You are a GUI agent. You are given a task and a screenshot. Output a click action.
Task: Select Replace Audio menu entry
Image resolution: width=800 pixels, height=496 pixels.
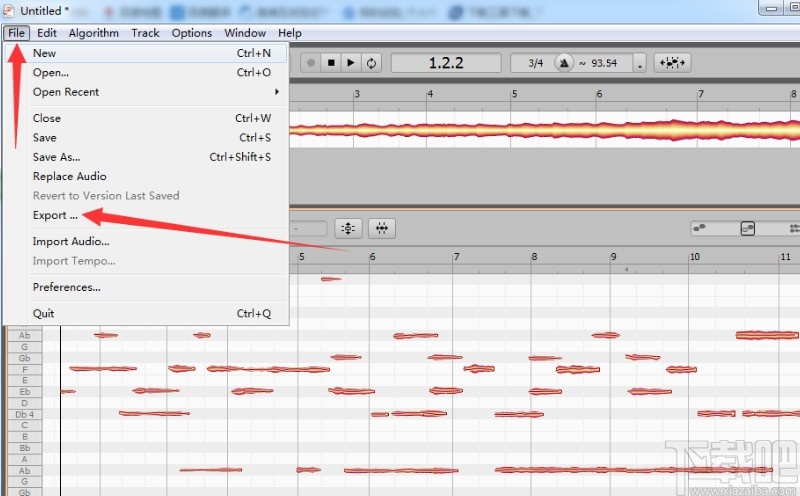click(146, 176)
